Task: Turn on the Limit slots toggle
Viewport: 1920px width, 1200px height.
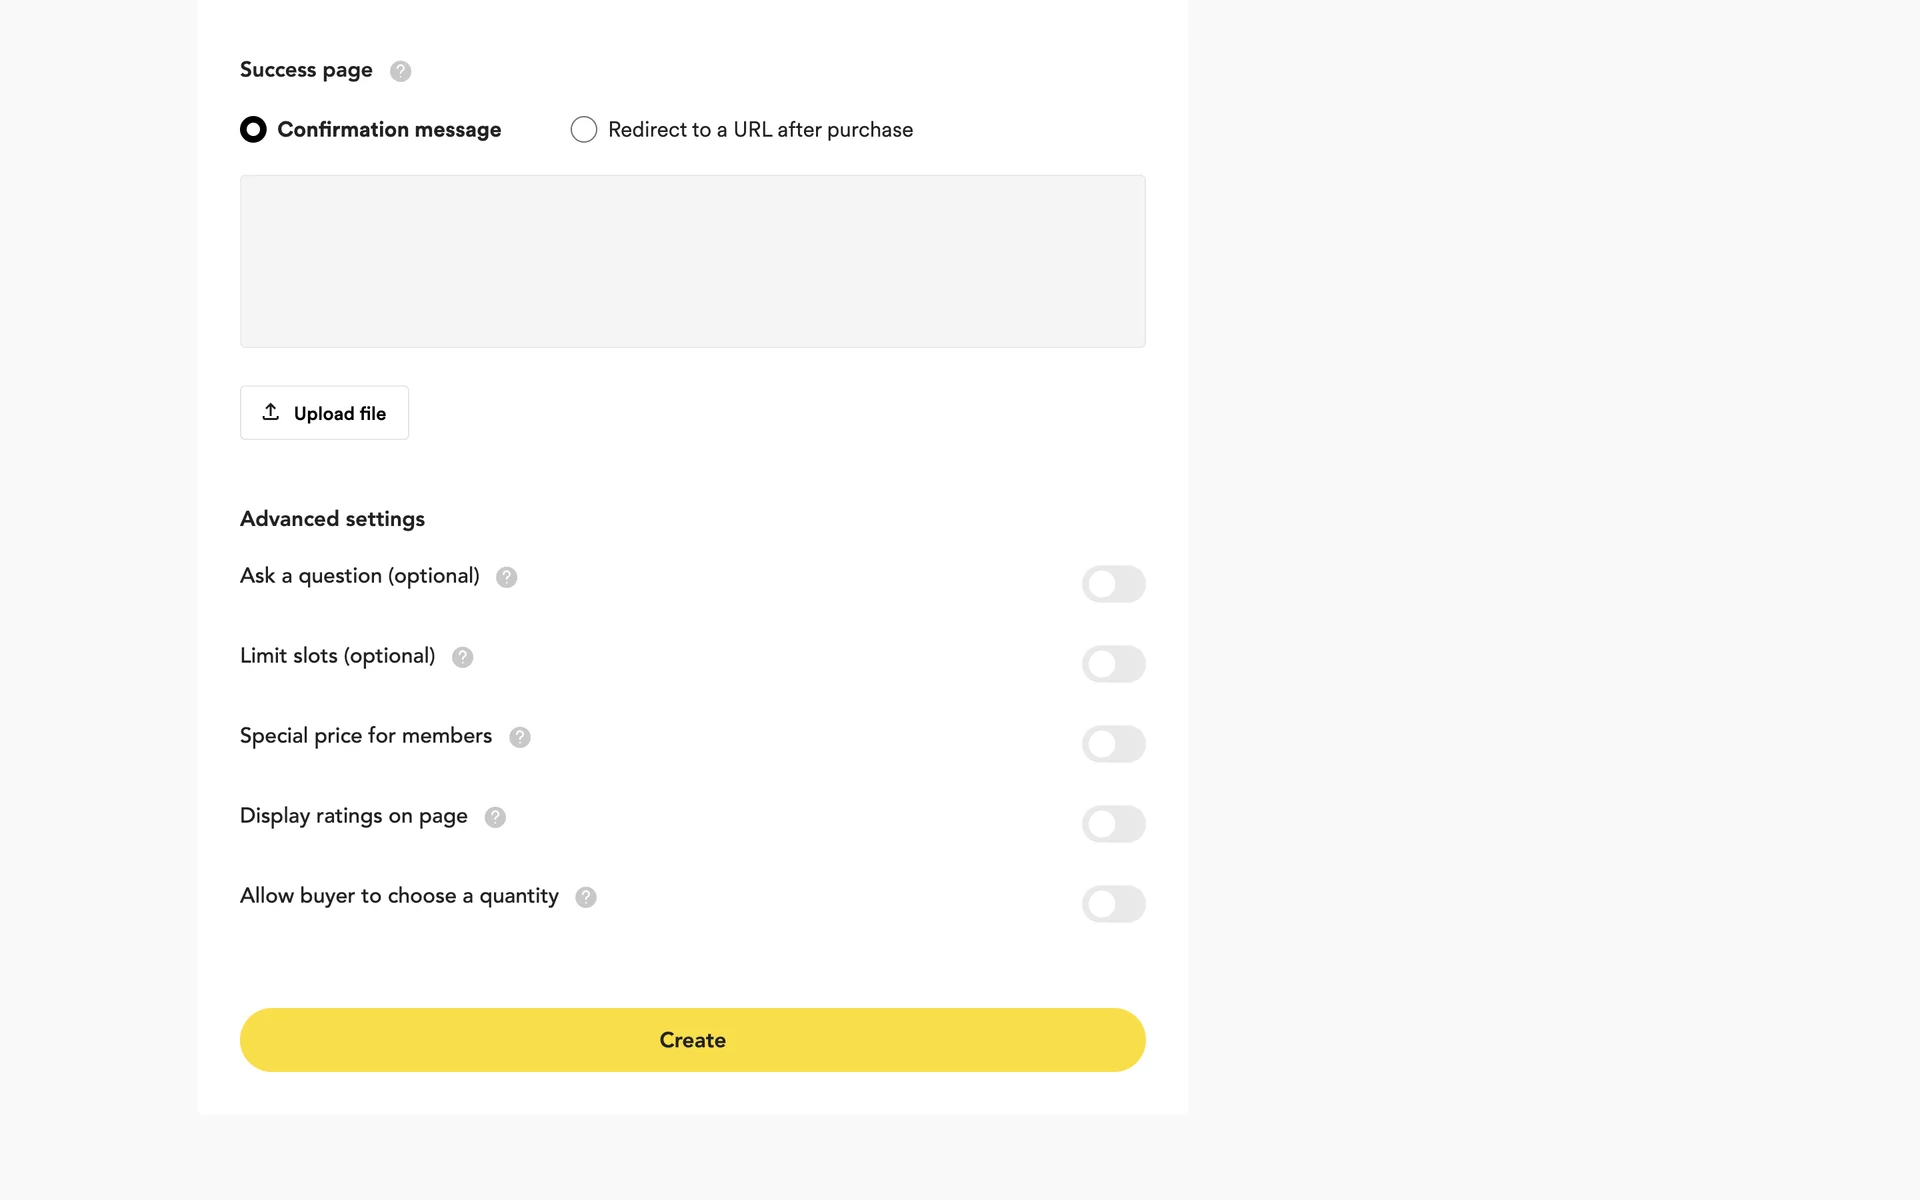Action: [1113, 664]
